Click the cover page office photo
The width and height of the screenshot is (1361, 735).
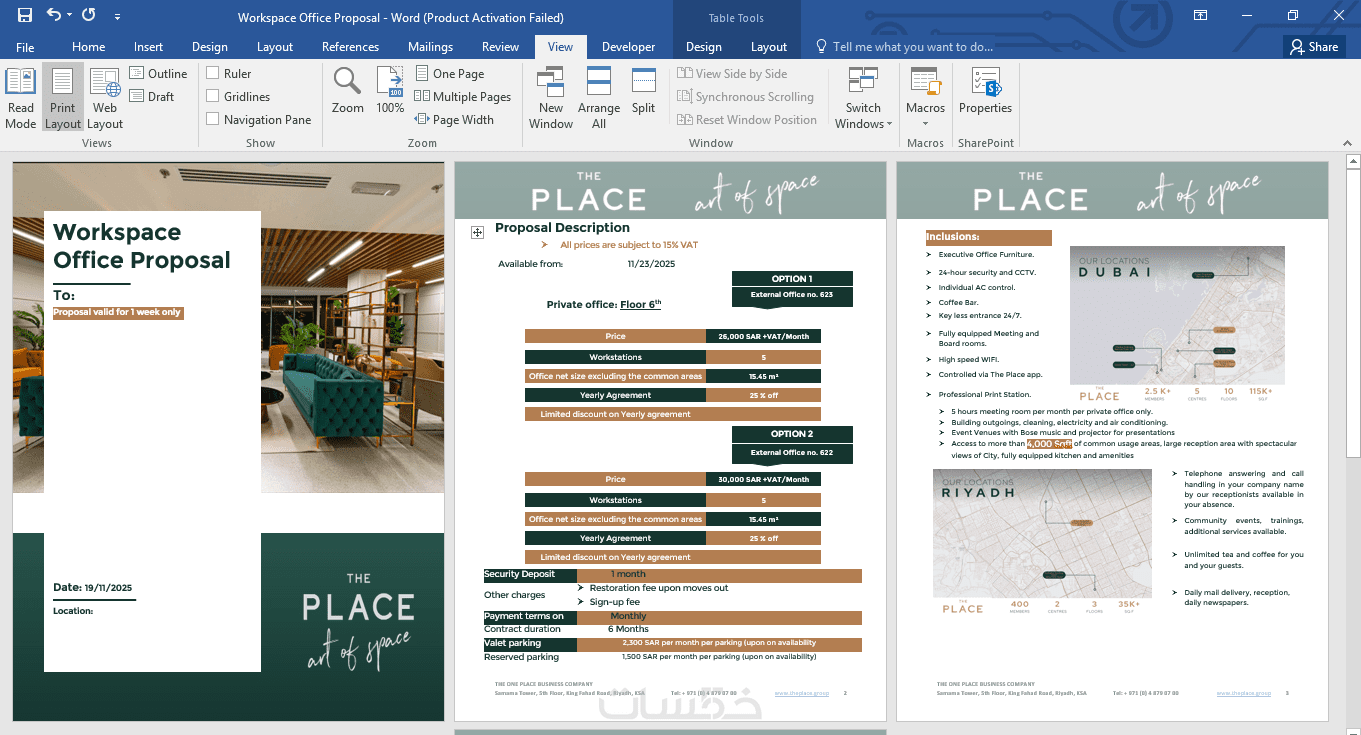(352, 328)
